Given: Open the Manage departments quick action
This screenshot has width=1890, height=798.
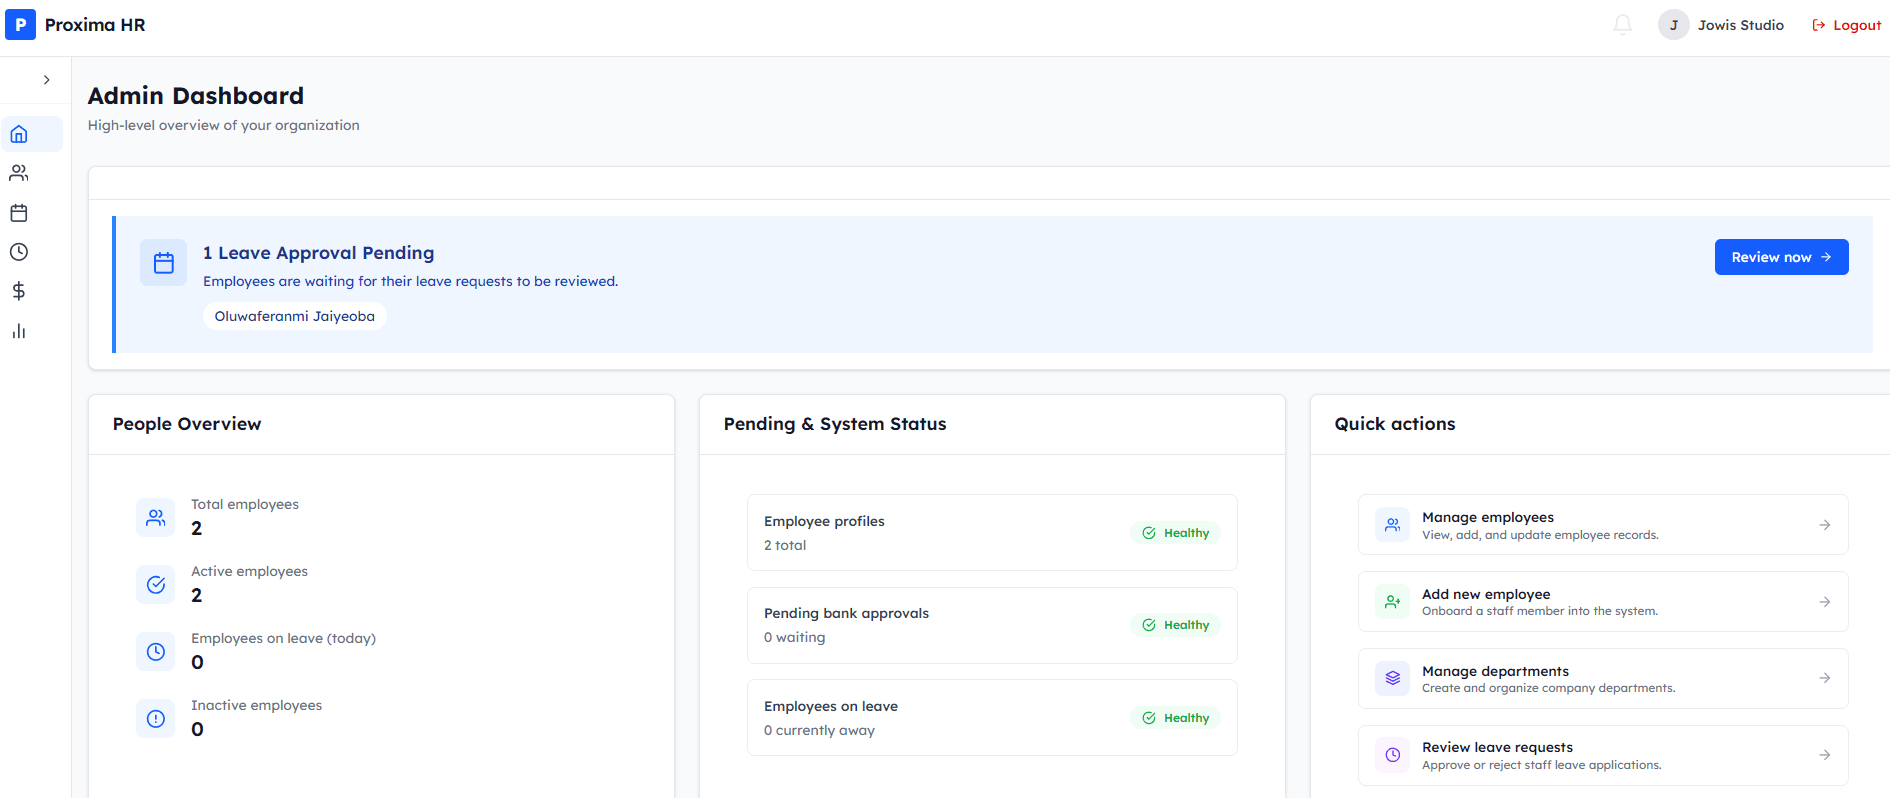Looking at the screenshot, I should point(1603,679).
